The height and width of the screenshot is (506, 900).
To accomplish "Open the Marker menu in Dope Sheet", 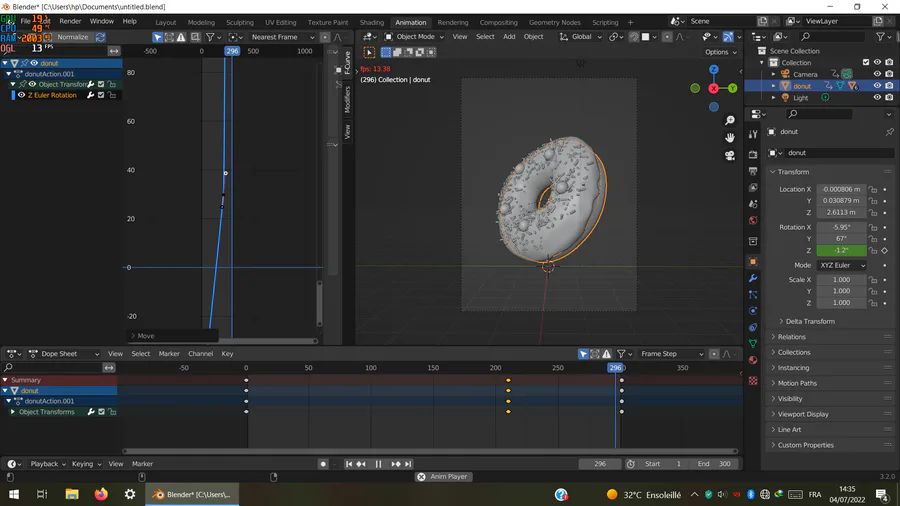I will pyautogui.click(x=169, y=354).
